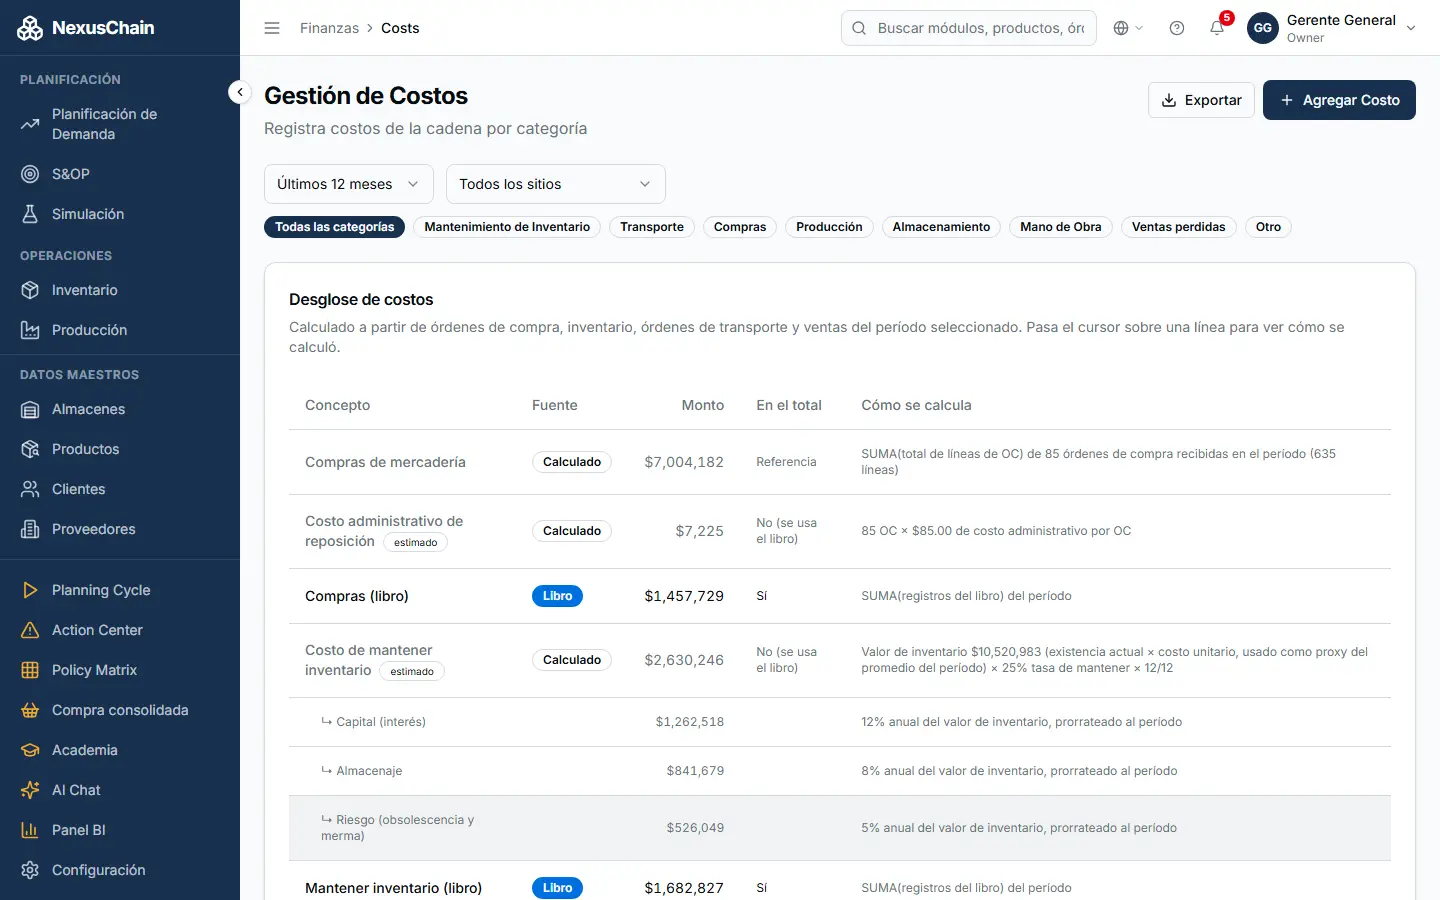The height and width of the screenshot is (900, 1440).
Task: Click the search magnifier icon
Action: [x=859, y=28]
